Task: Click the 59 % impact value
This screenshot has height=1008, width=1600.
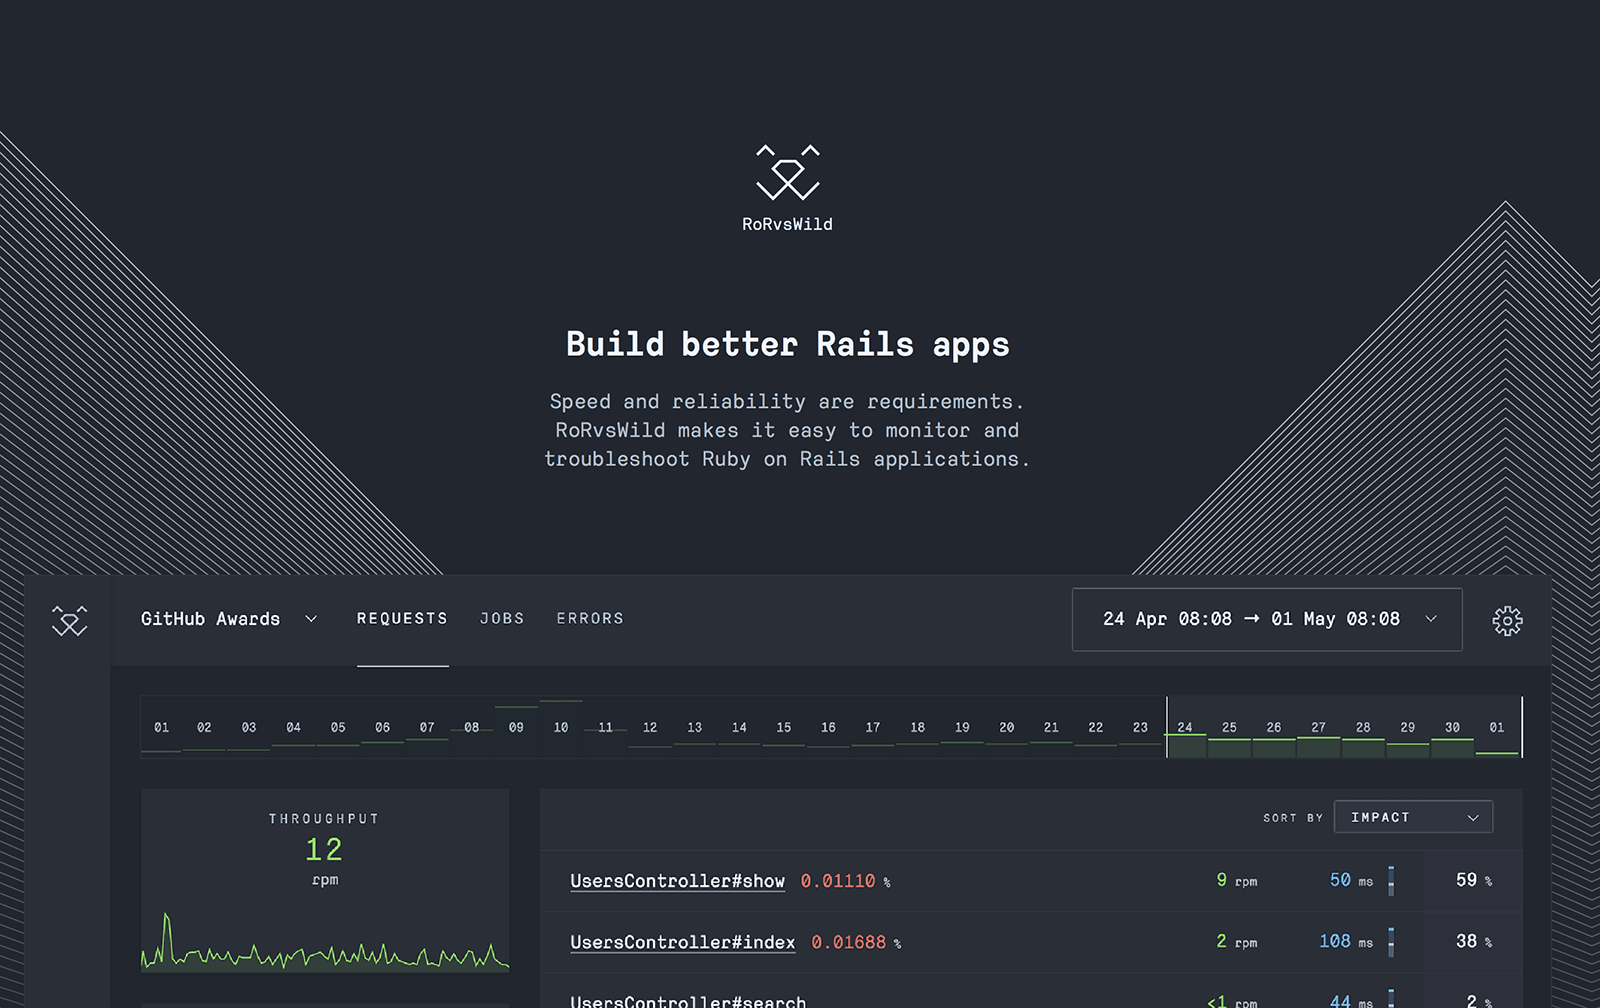Action: click(x=1474, y=880)
